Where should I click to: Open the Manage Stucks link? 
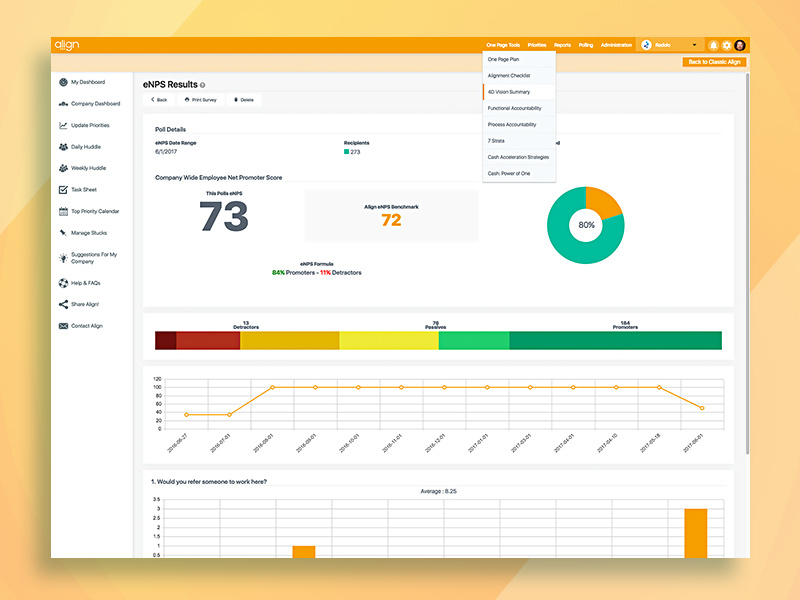click(89, 233)
